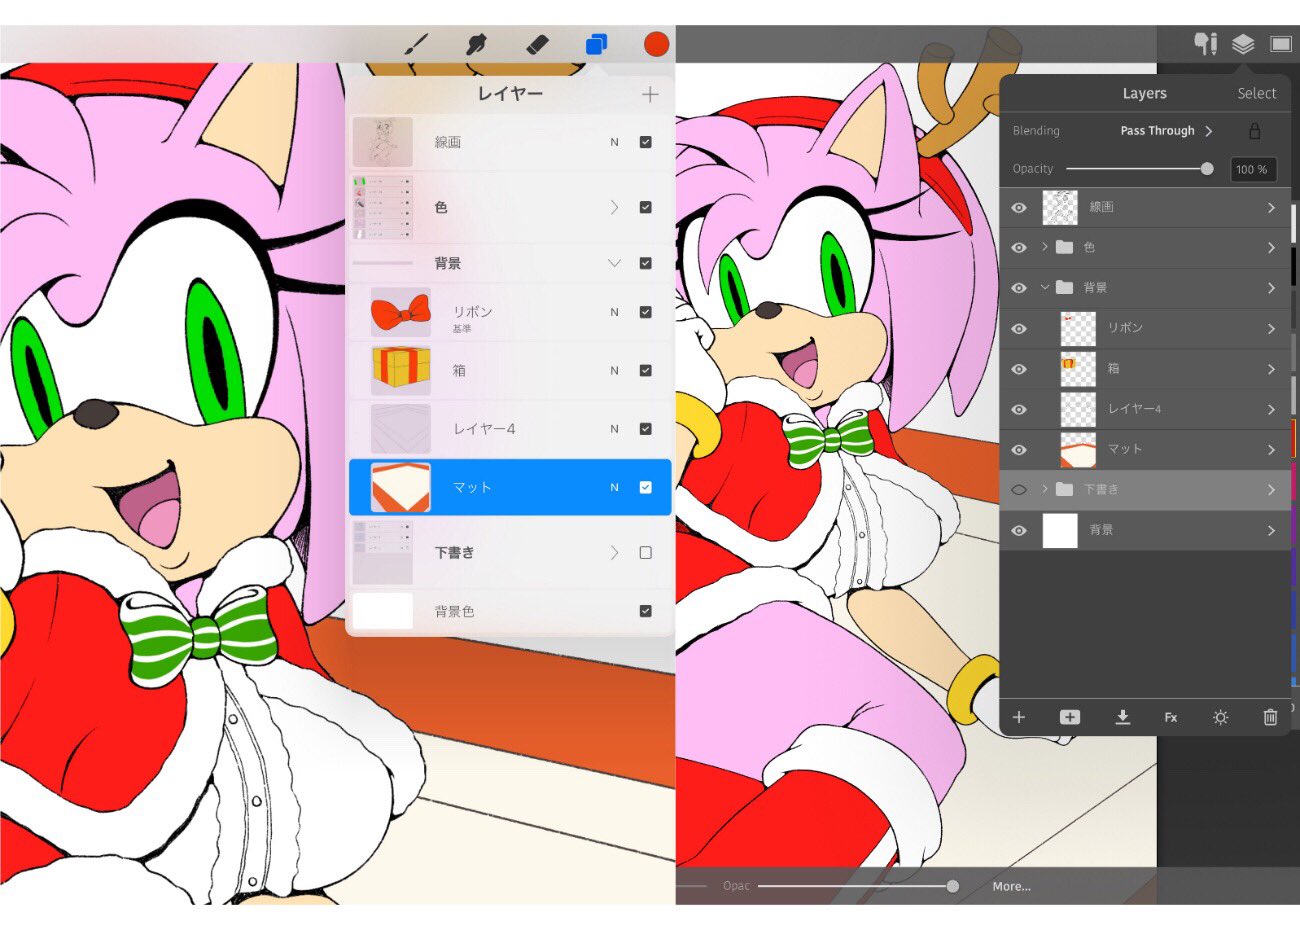Open blend mode N of レイヤー4
1300x930 pixels.
[x=614, y=429]
